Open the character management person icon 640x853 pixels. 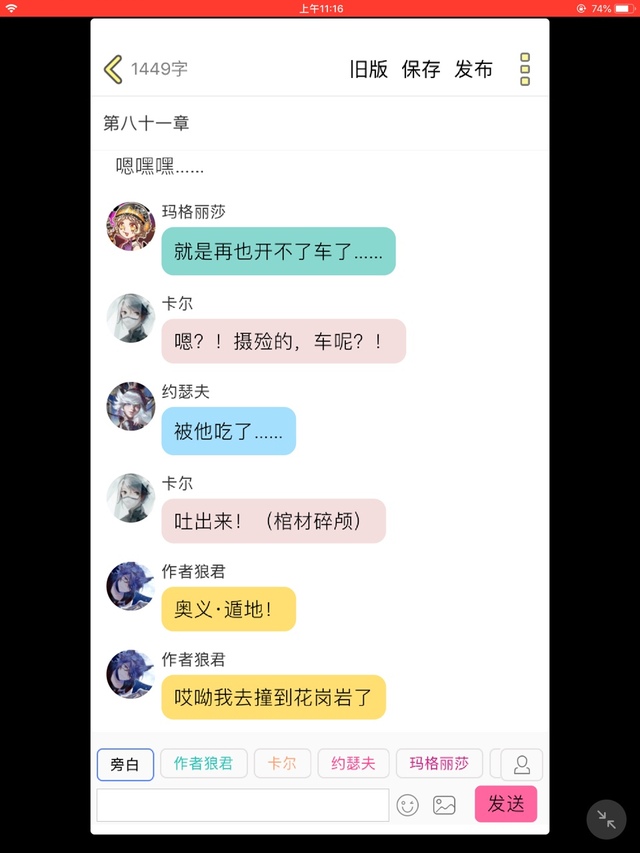click(x=521, y=764)
